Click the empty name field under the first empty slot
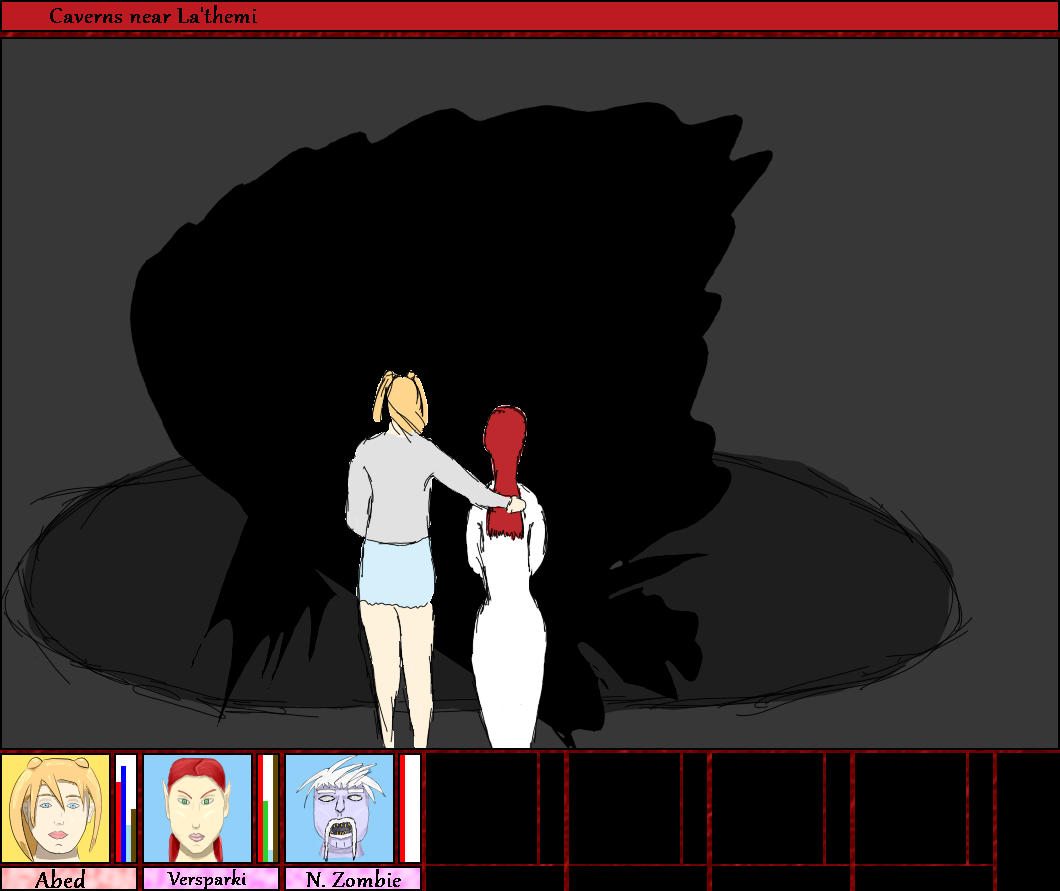This screenshot has width=1060, height=891. click(x=494, y=878)
